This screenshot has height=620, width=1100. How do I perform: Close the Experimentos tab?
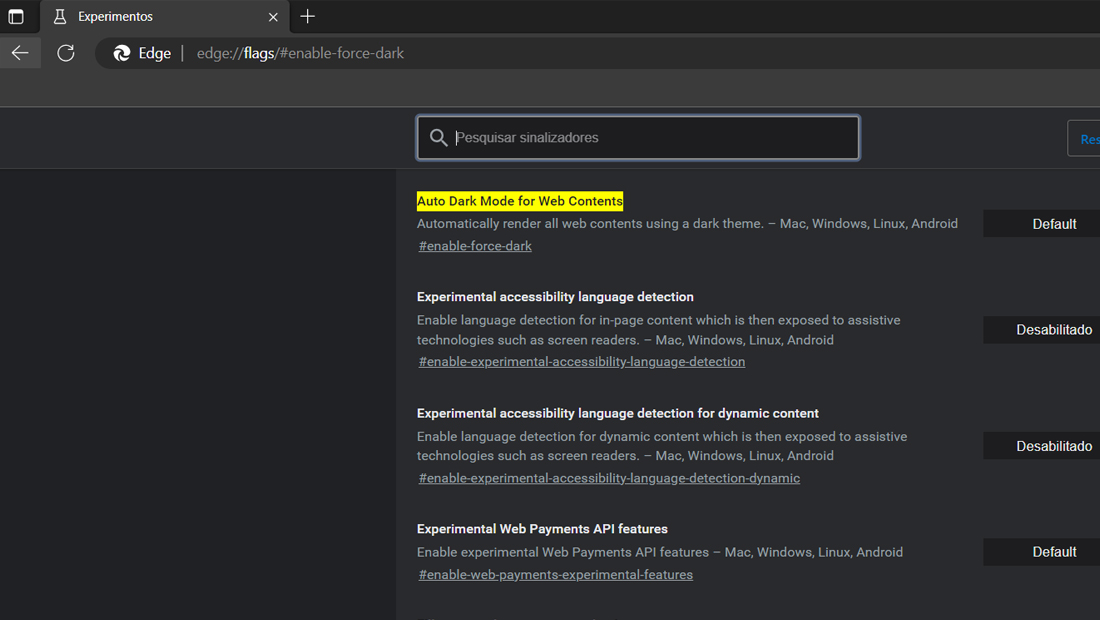click(x=273, y=17)
